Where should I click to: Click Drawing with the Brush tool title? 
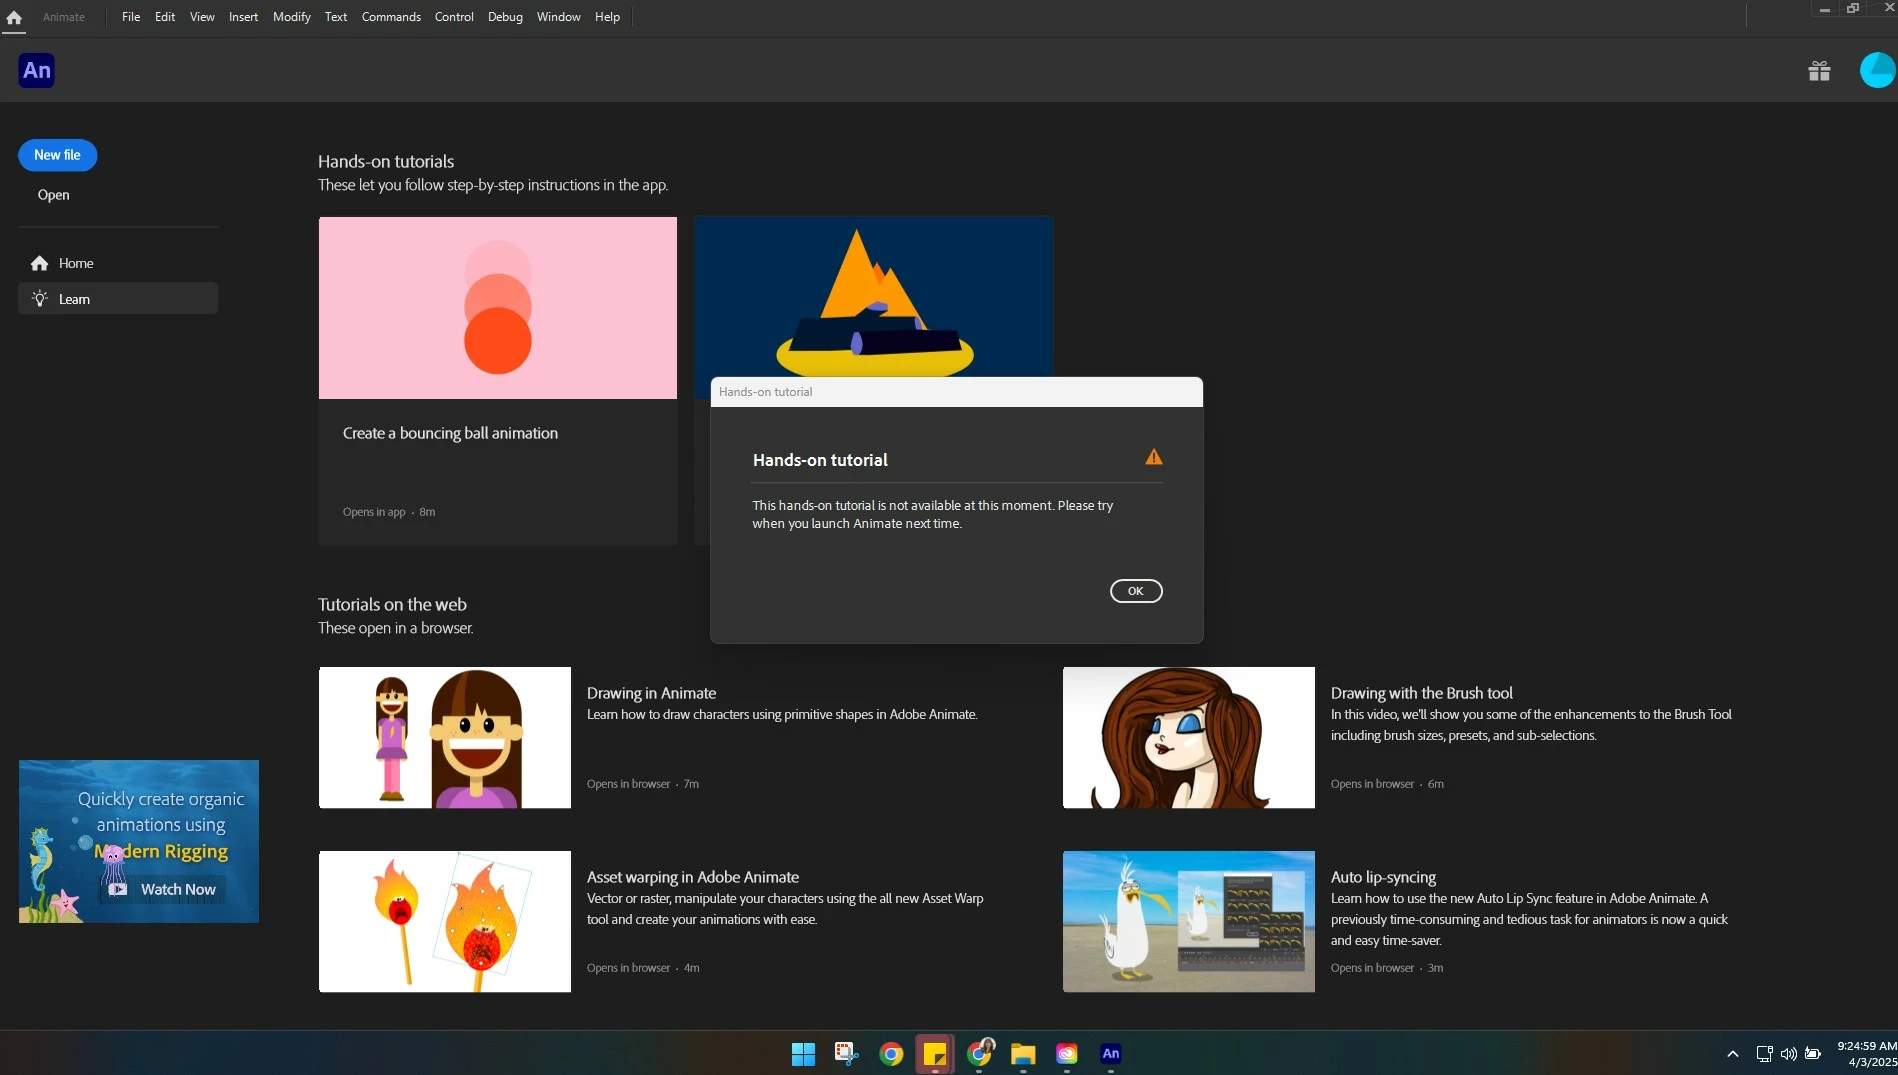coord(1421,693)
